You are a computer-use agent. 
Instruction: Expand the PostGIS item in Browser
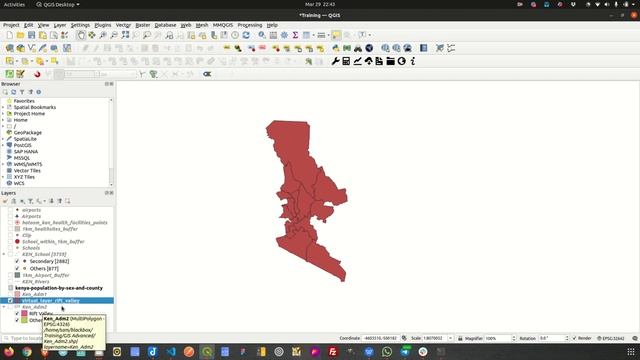pyautogui.click(x=3, y=145)
